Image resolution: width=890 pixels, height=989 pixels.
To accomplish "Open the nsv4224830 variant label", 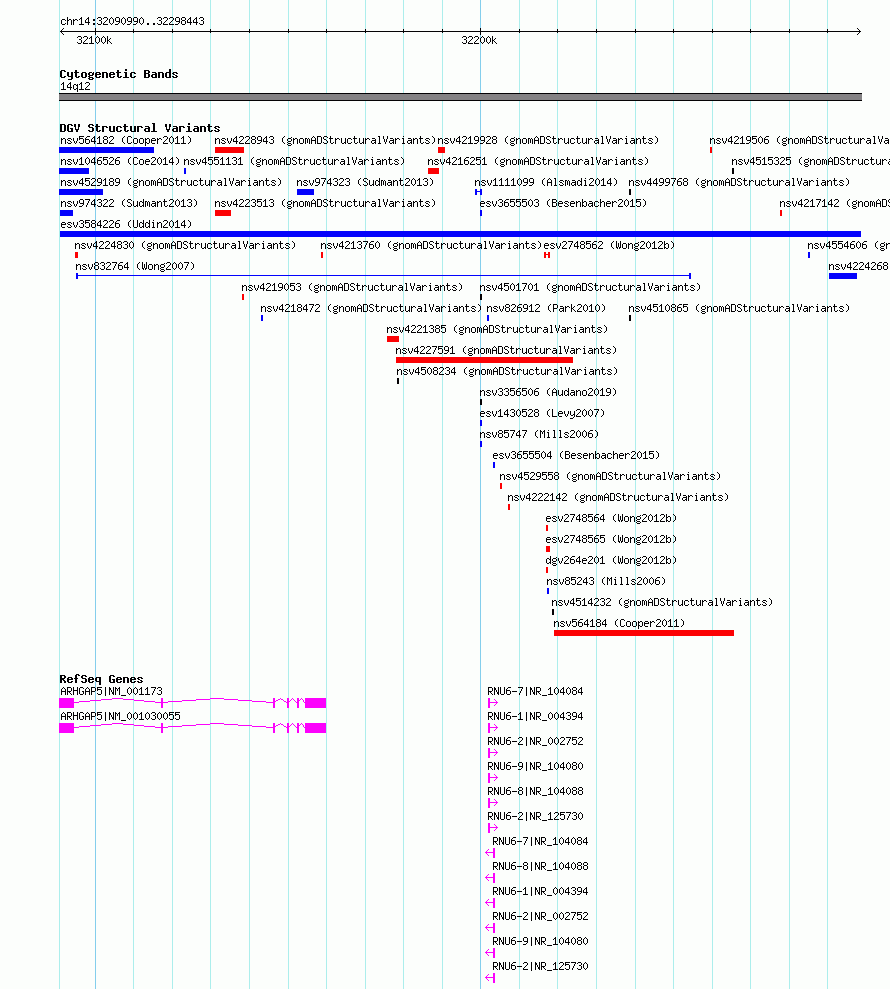I will point(185,245).
